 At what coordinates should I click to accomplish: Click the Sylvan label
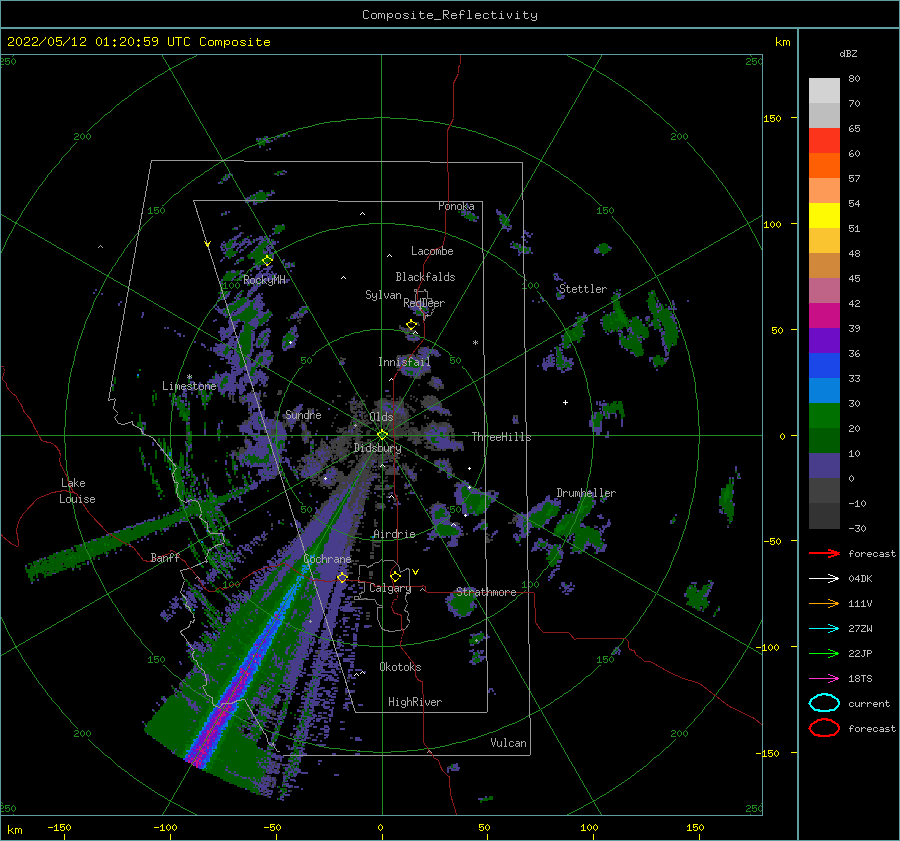pos(383,295)
